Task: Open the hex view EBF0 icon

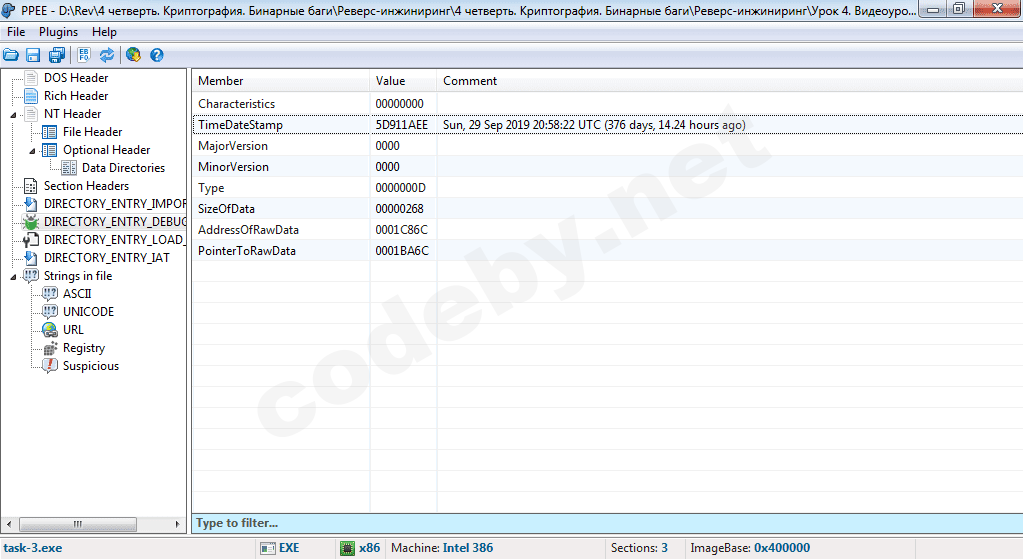Action: (84, 55)
